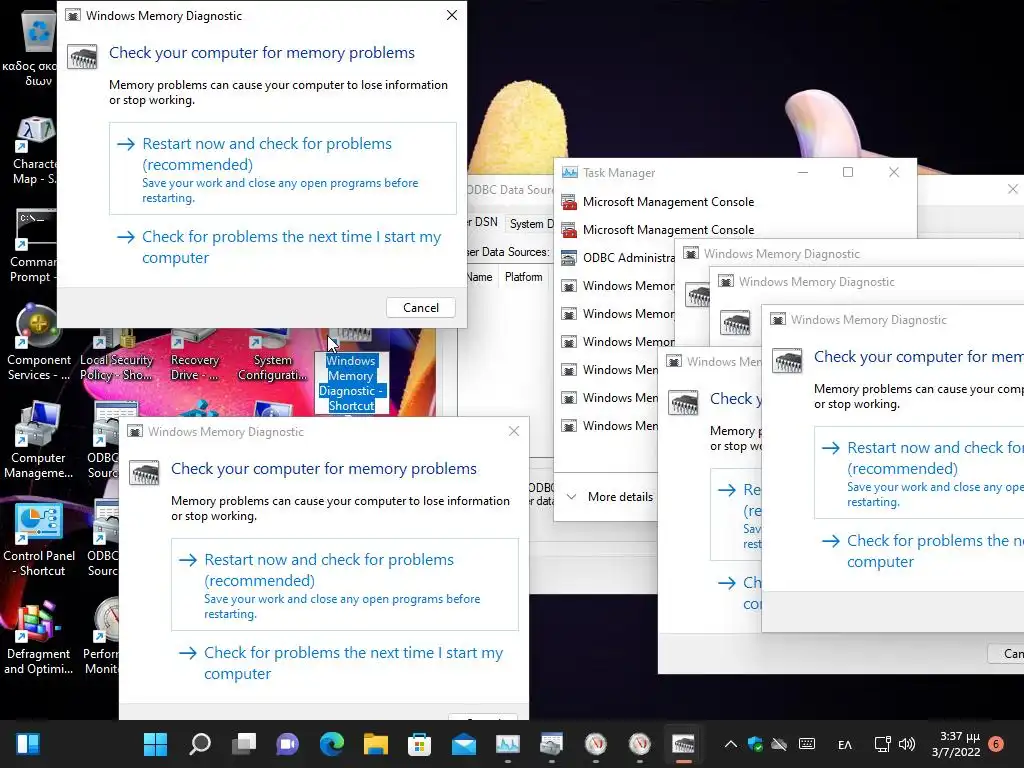Select the Local Security Policy shortcut
This screenshot has height=768, width=1024.
116,356
